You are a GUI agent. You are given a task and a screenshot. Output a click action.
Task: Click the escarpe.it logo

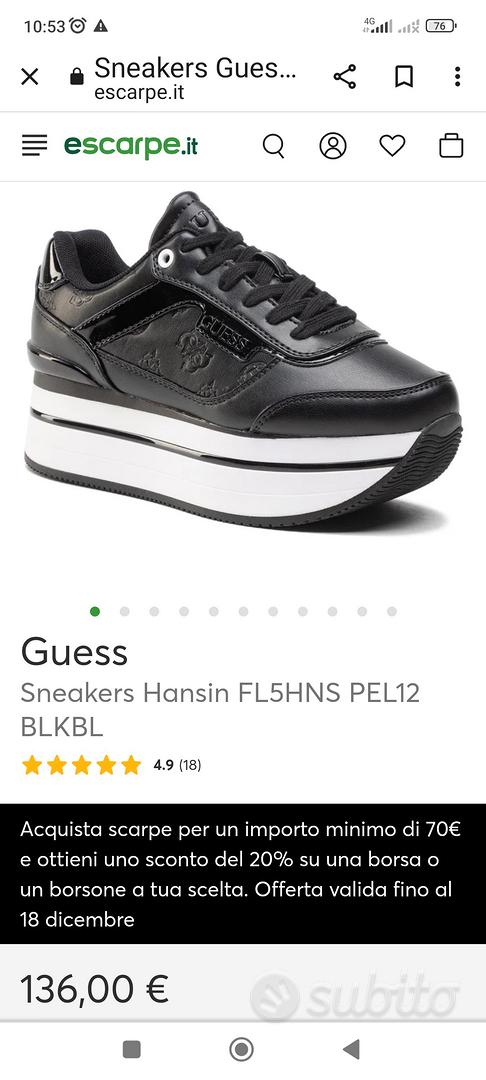point(131,145)
